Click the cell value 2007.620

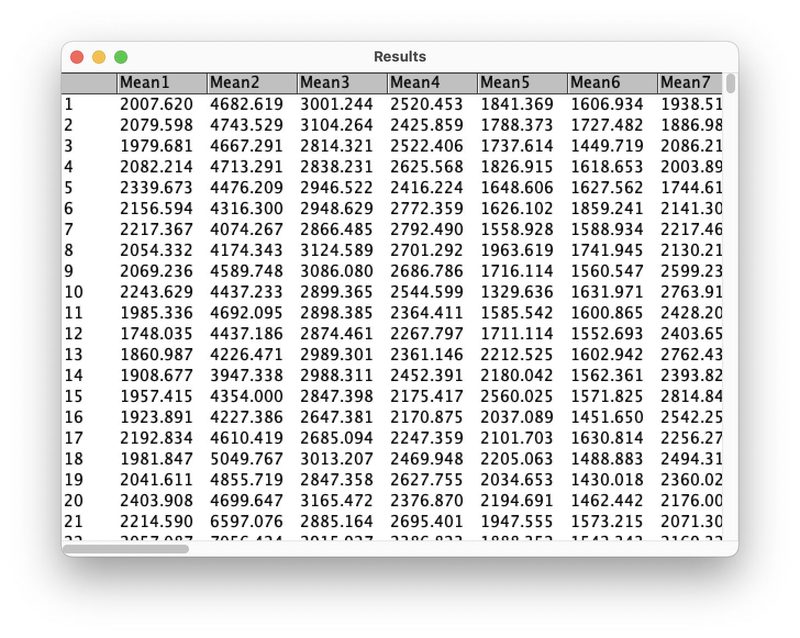click(x=157, y=105)
